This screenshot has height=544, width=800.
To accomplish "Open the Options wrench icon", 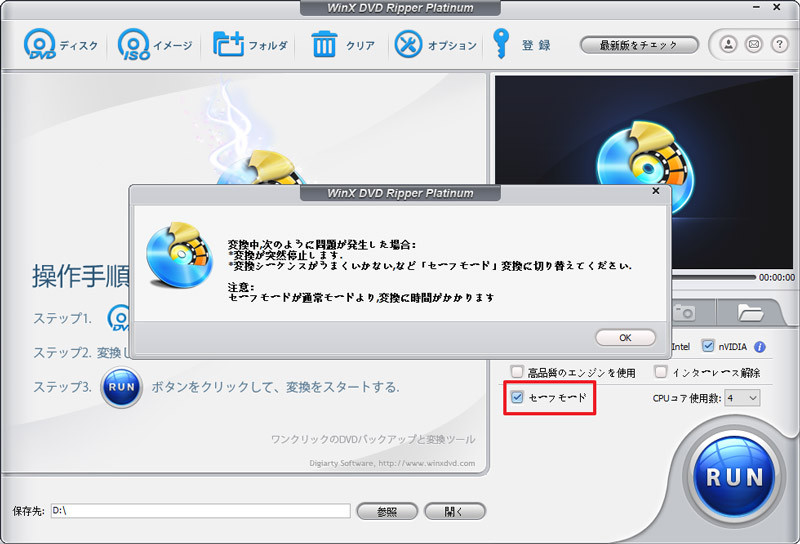I will click(436, 45).
